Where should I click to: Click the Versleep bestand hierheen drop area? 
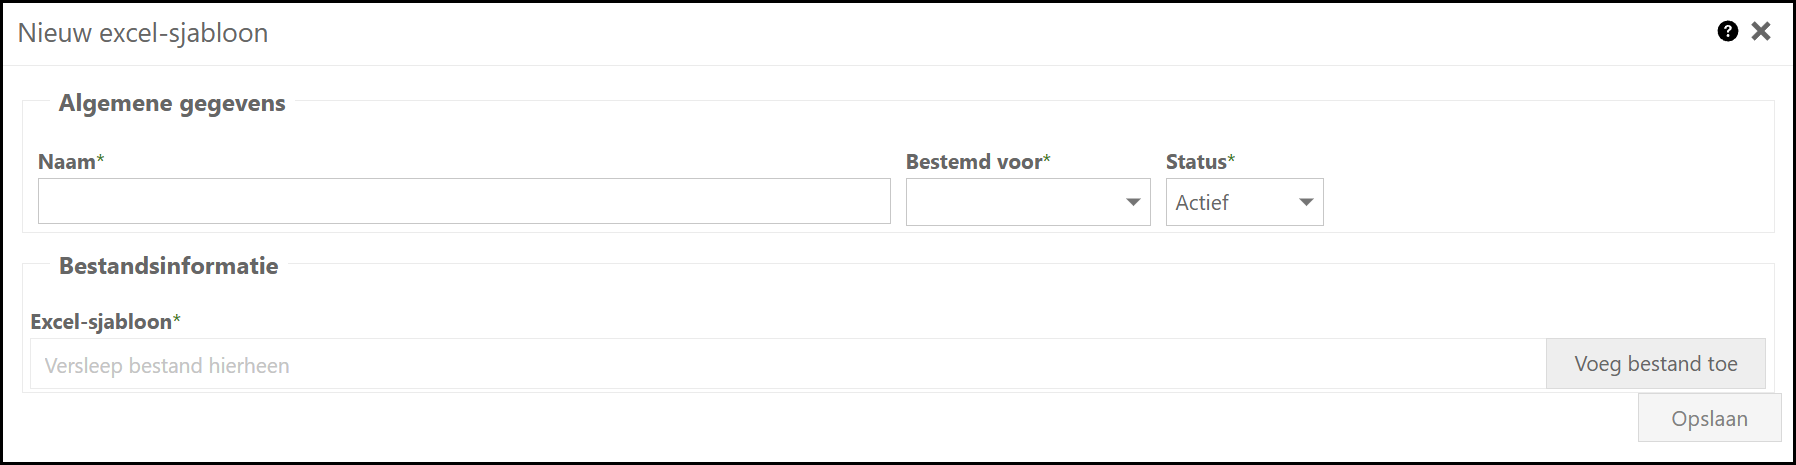coord(788,365)
